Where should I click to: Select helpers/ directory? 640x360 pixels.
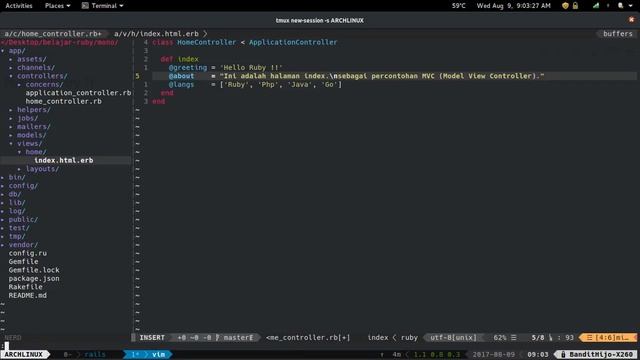(34, 110)
